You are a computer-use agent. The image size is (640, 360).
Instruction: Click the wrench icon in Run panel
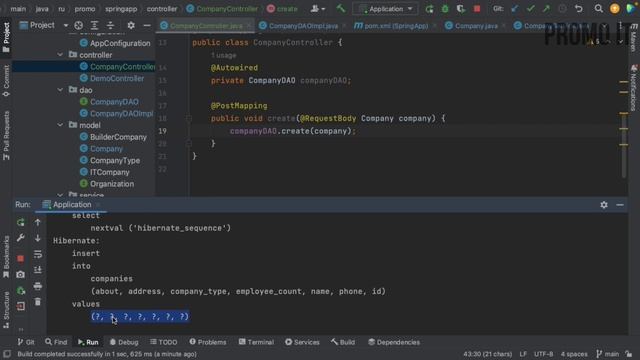[x=20, y=238]
